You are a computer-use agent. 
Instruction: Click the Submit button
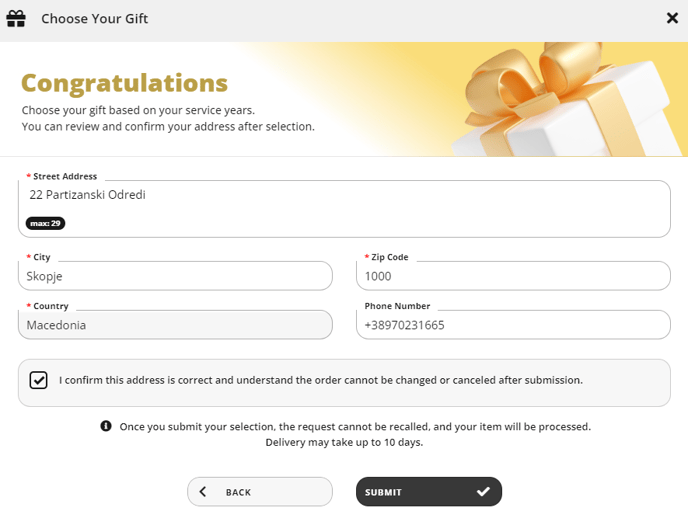[429, 492]
